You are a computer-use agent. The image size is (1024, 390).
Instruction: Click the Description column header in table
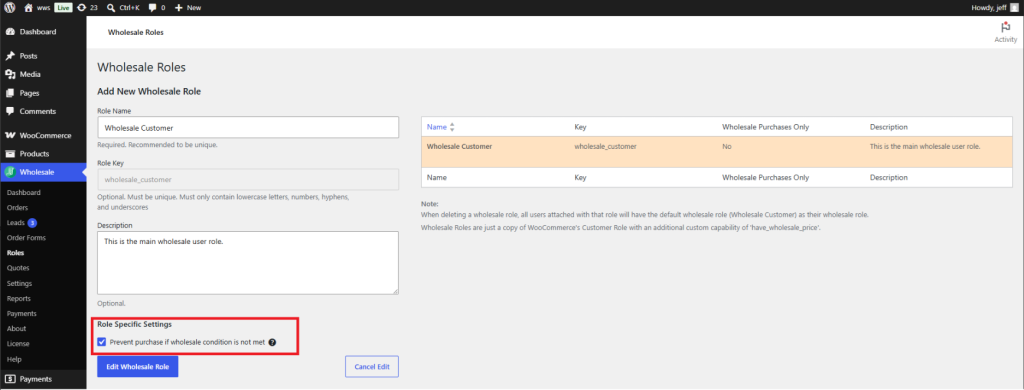tap(889, 127)
